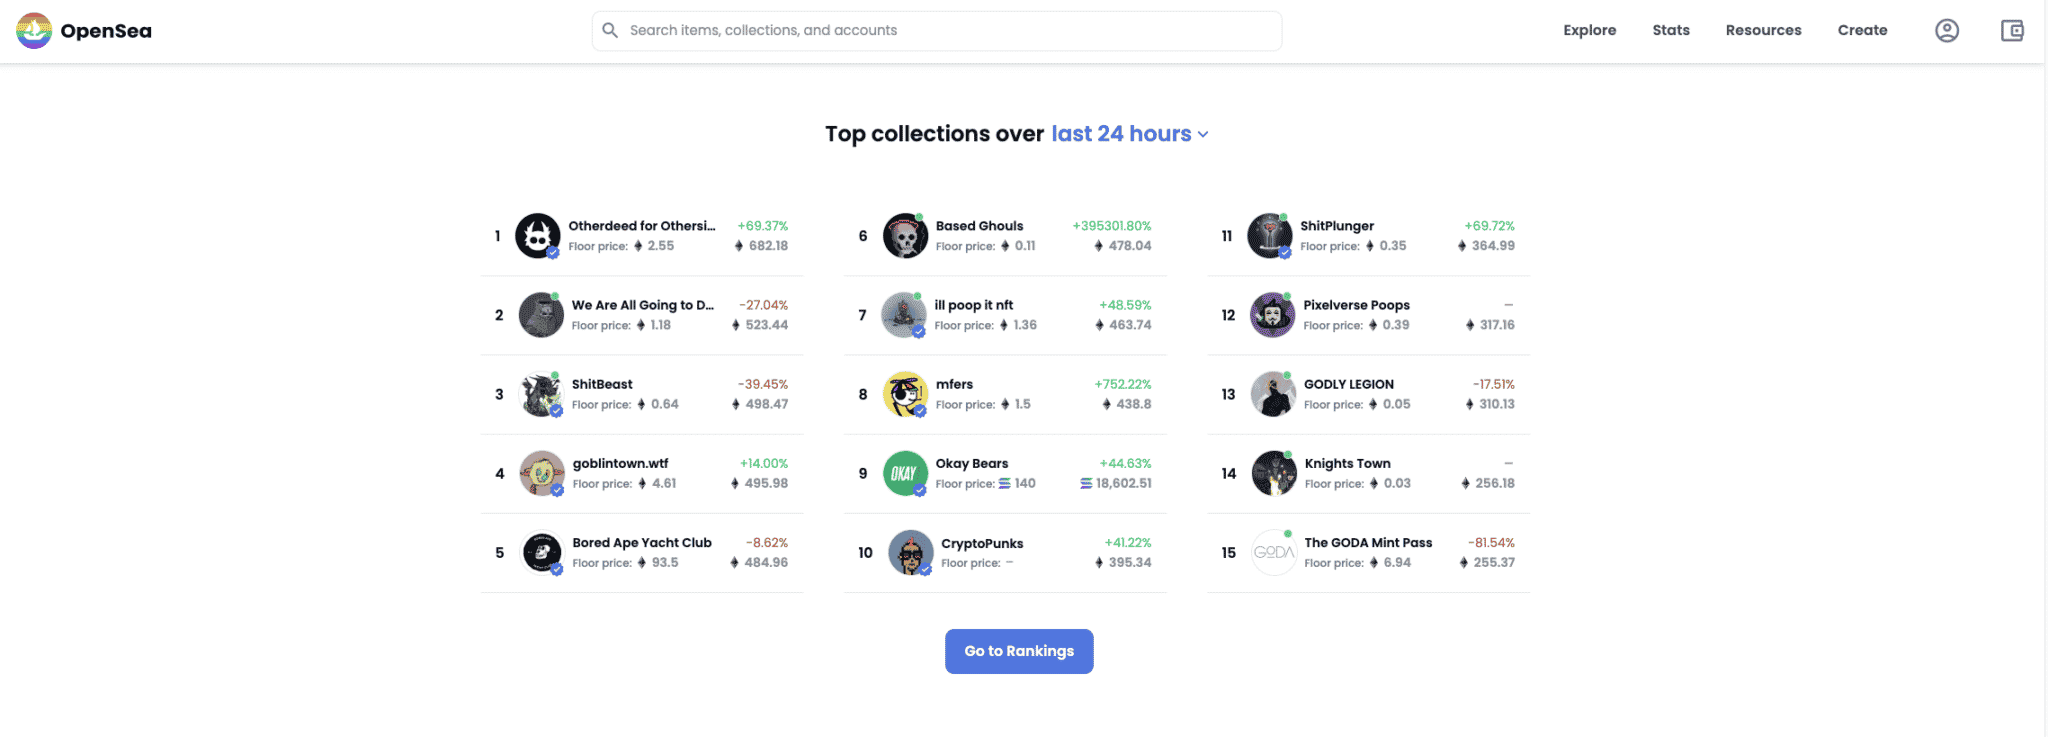This screenshot has height=737, width=2048.
Task: Expand the last 24 hours dropdown
Action: coord(1129,134)
